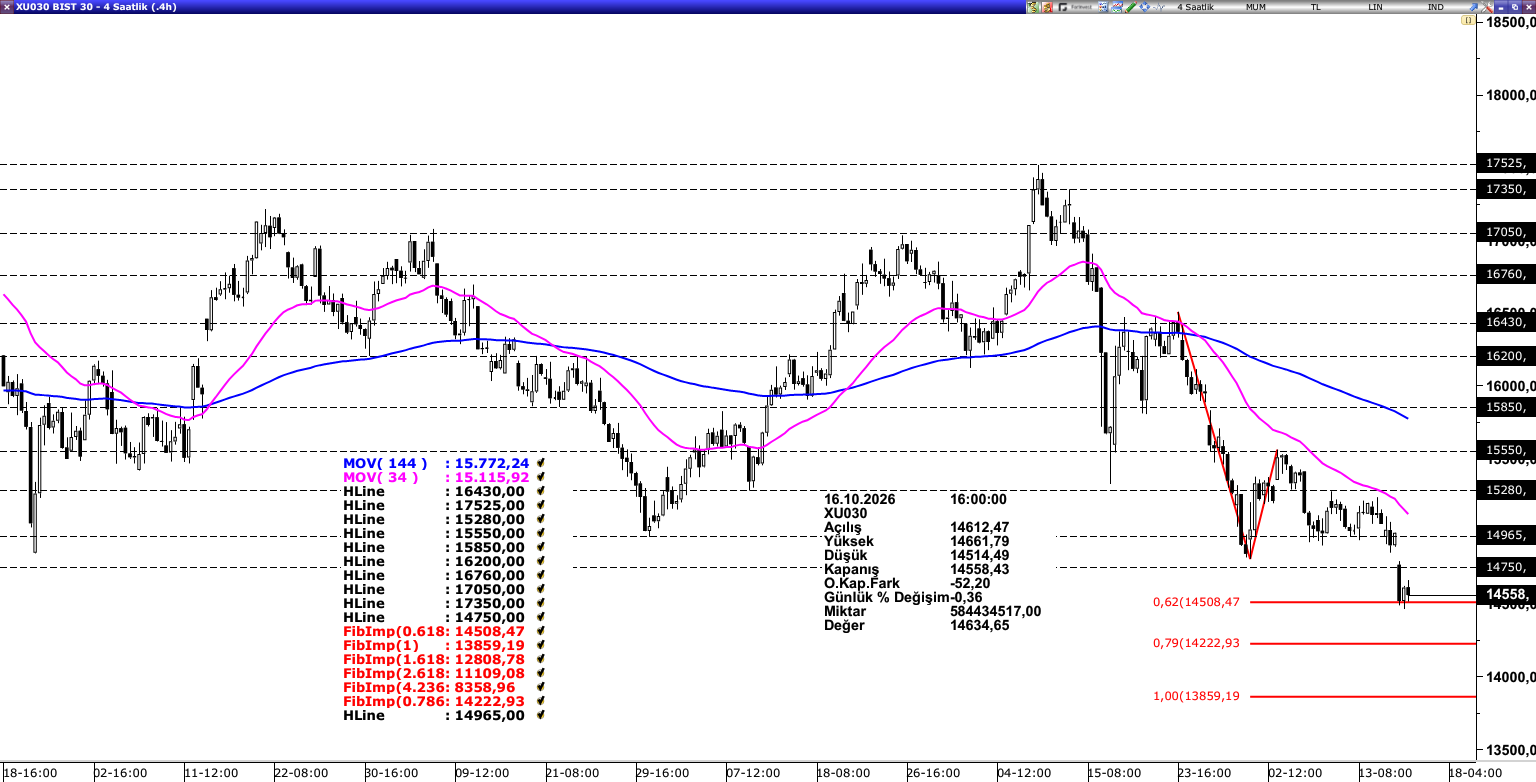Open the TL currency selector
1536x782 pixels.
(1316, 7)
